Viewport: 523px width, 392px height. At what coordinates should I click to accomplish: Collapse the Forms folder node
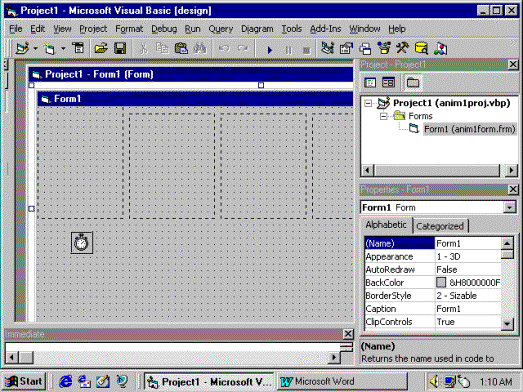pyautogui.click(x=384, y=116)
